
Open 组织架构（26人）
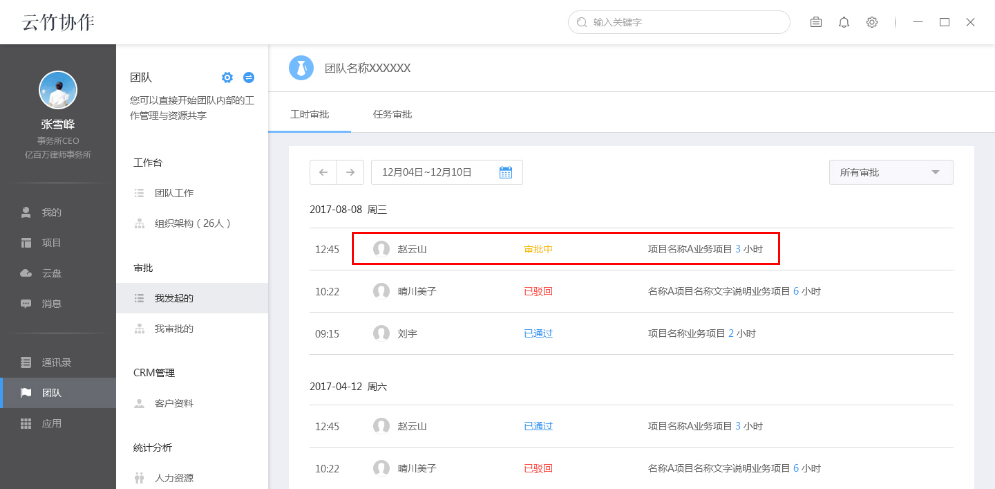tap(193, 223)
